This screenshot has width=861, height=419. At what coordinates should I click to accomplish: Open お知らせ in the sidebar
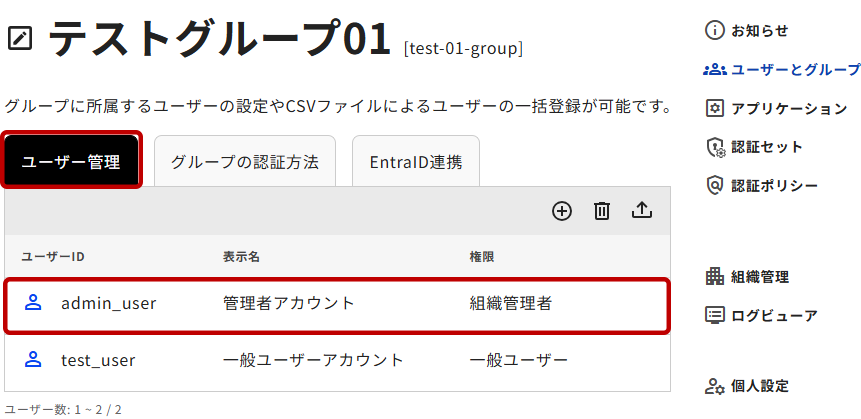pos(759,31)
